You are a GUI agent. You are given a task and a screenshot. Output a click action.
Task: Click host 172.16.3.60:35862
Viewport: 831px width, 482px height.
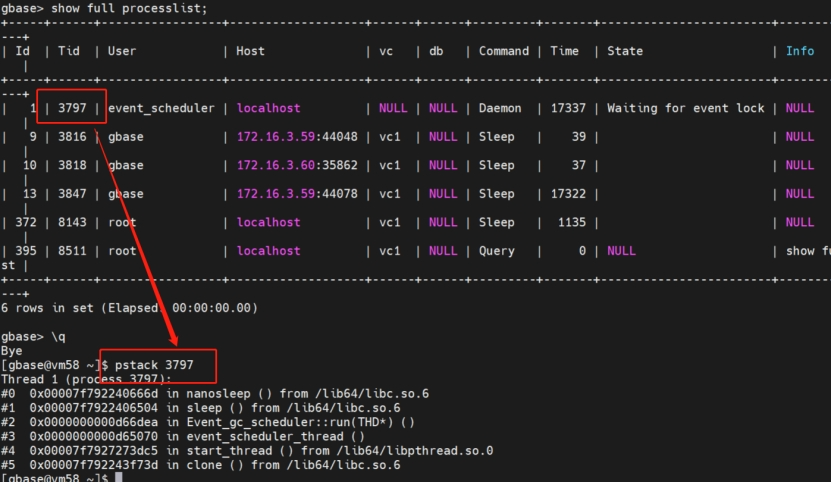(297, 165)
